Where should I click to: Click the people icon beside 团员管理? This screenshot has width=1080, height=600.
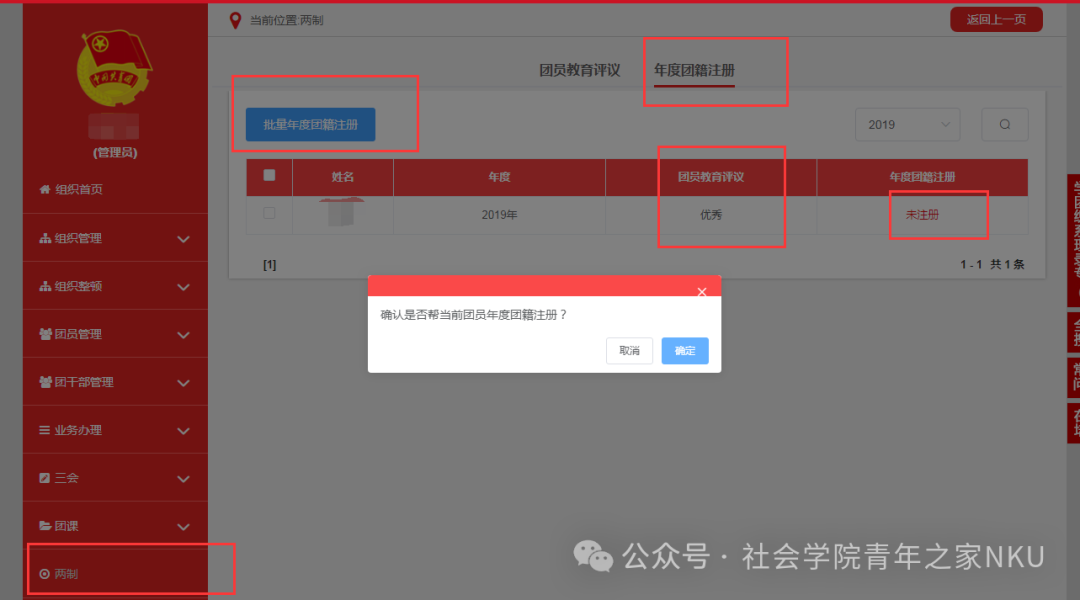[45, 334]
